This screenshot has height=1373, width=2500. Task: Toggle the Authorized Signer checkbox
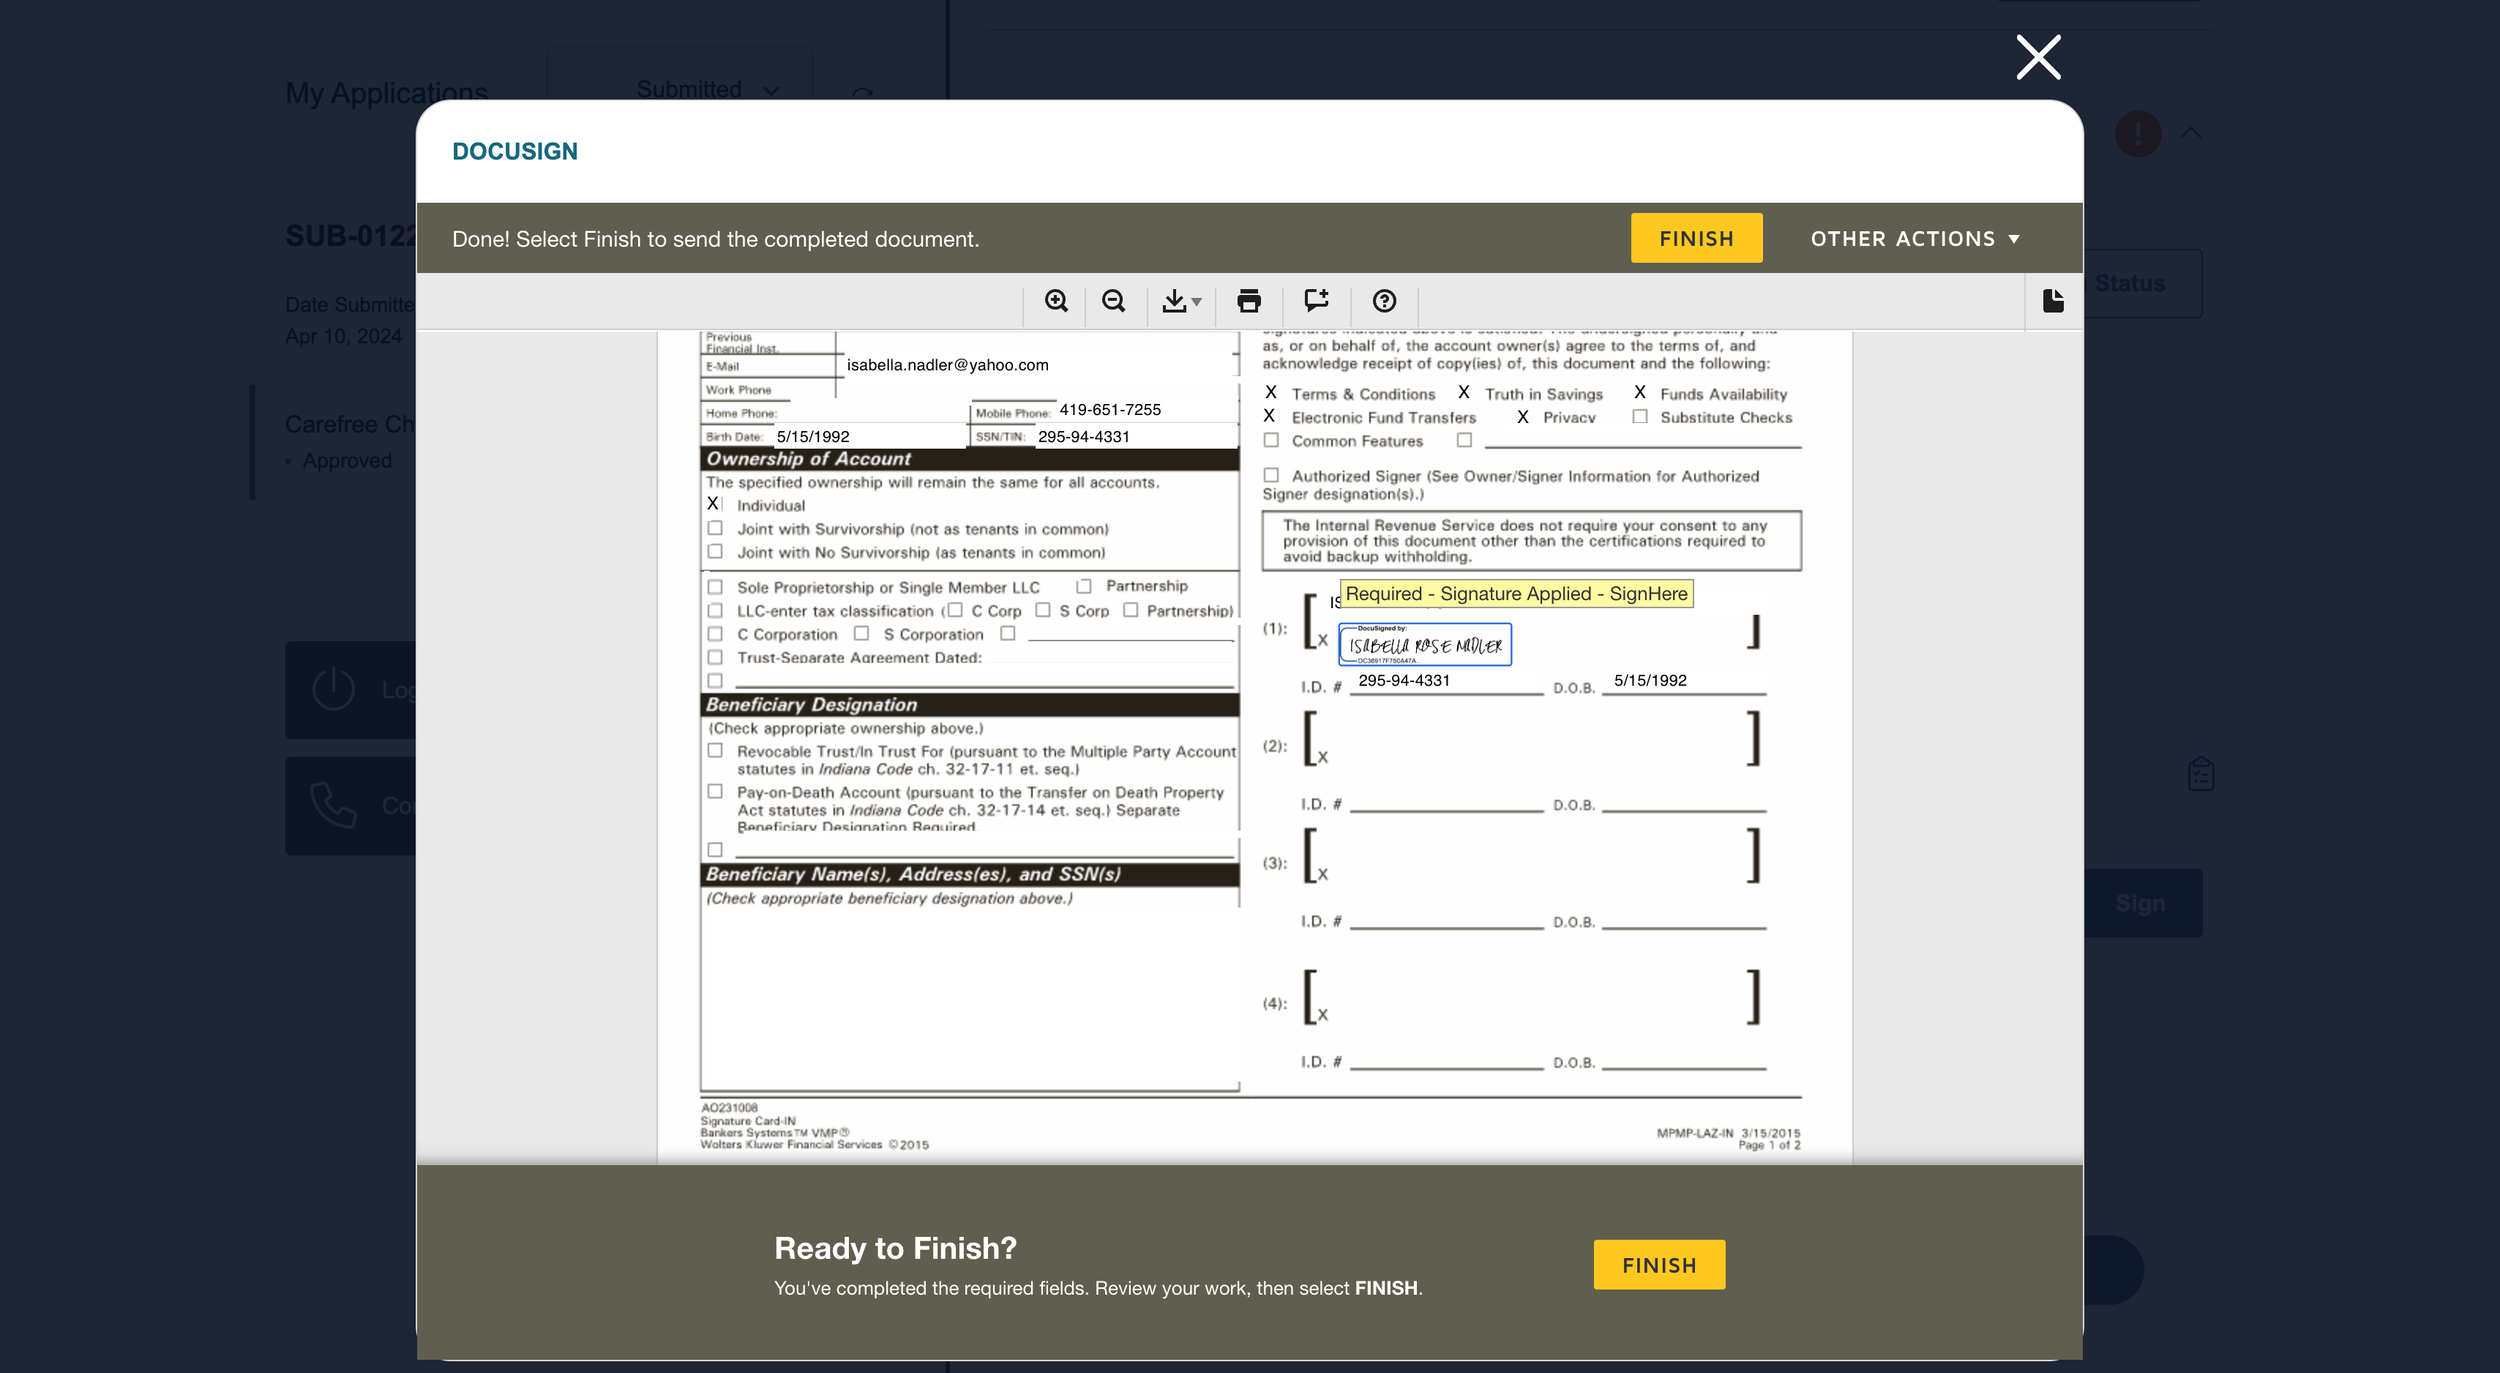click(1271, 476)
